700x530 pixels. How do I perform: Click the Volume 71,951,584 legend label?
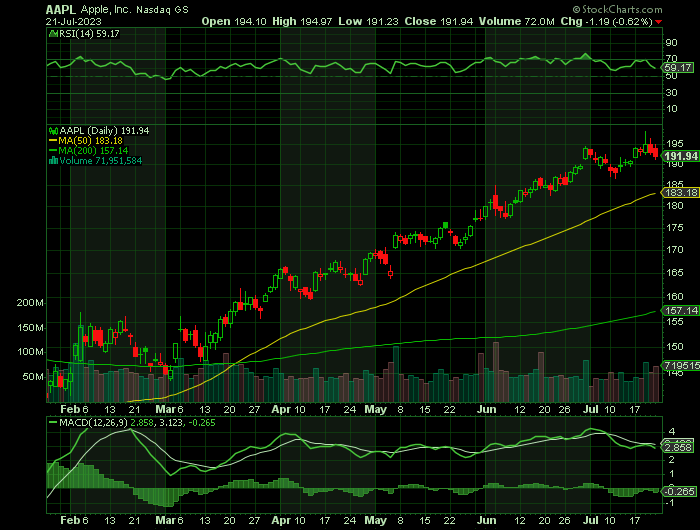100,161
